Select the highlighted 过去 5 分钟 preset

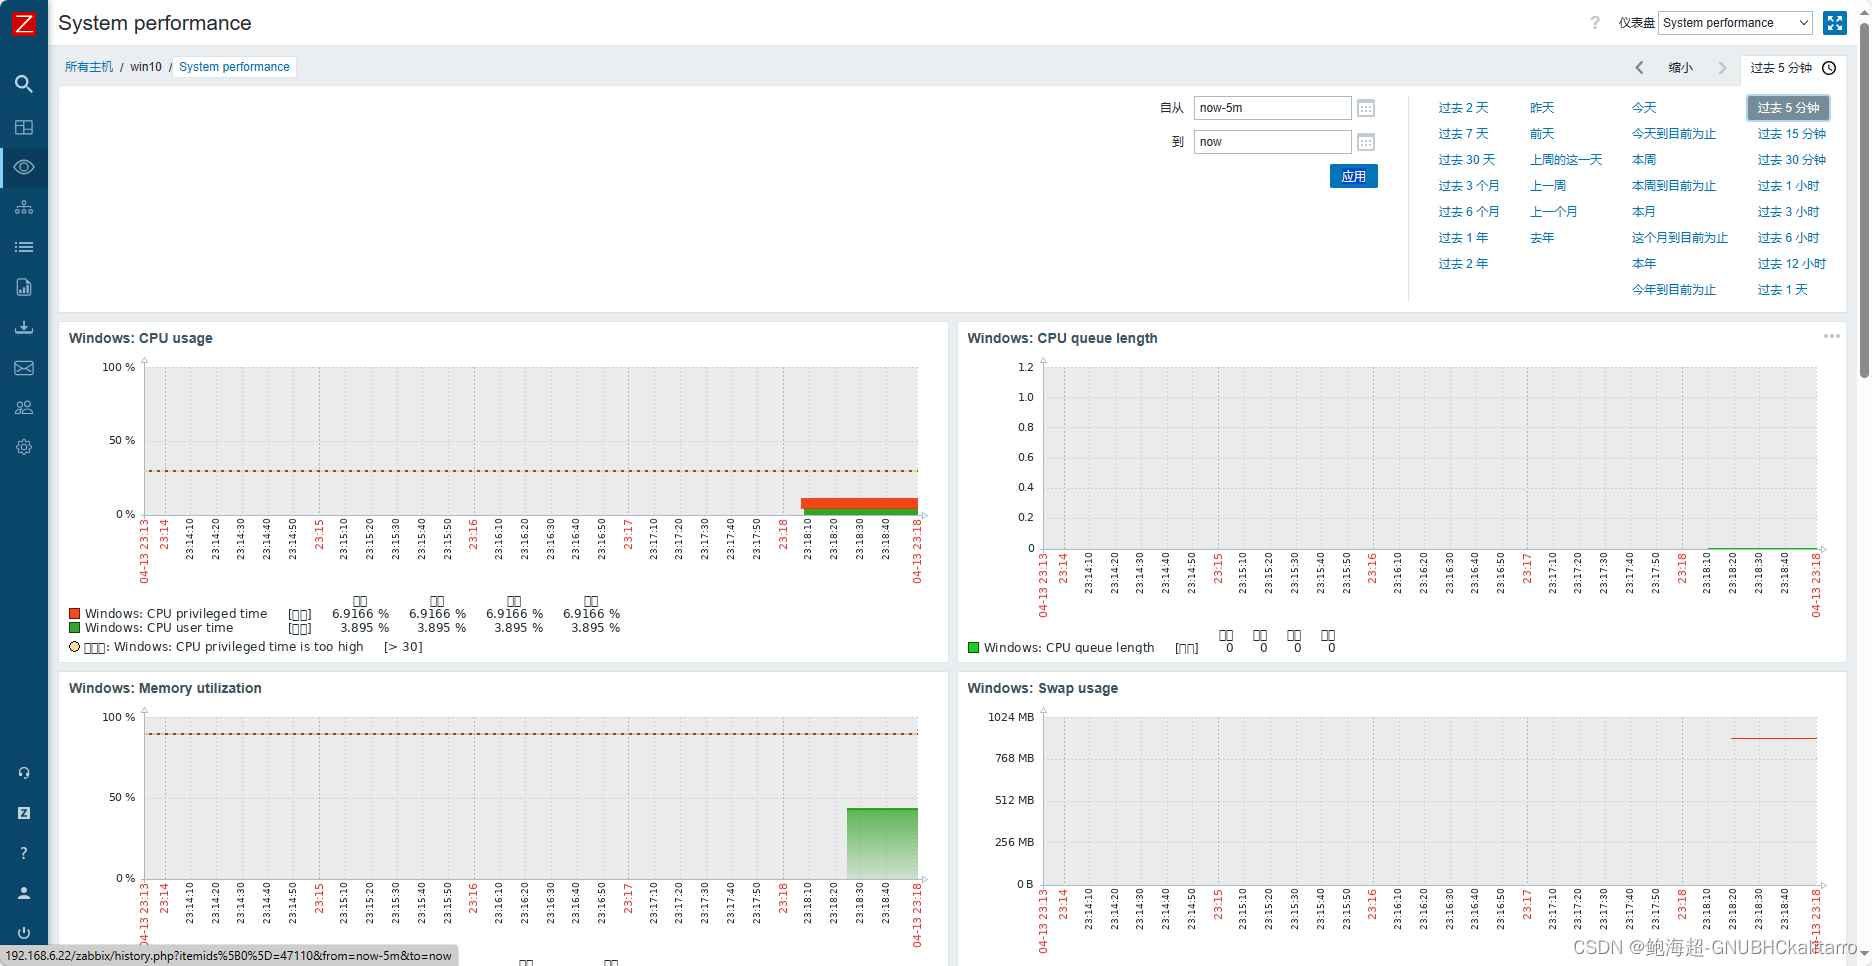click(x=1789, y=108)
